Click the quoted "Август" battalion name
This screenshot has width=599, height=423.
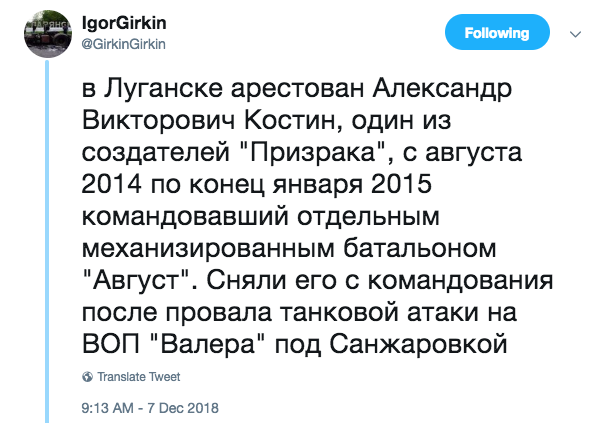click(x=136, y=281)
